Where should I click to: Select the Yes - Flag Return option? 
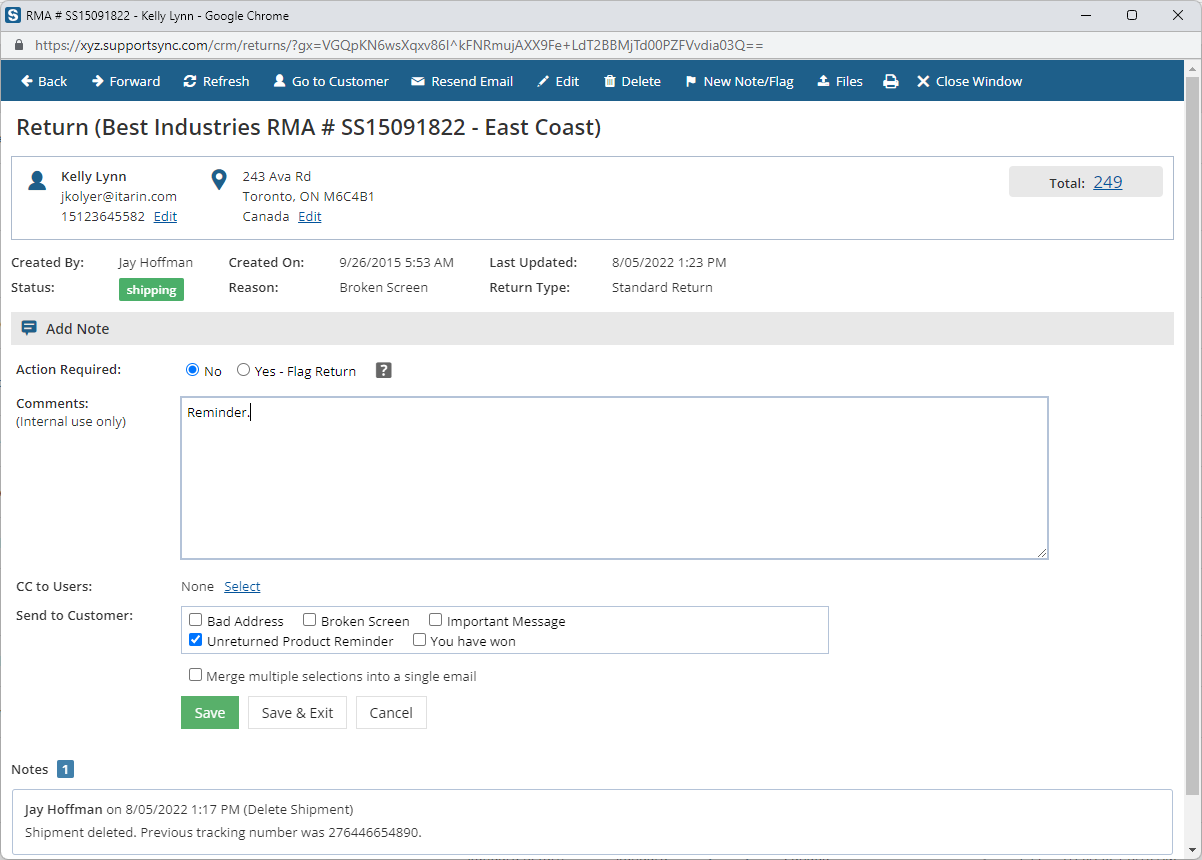[x=244, y=371]
